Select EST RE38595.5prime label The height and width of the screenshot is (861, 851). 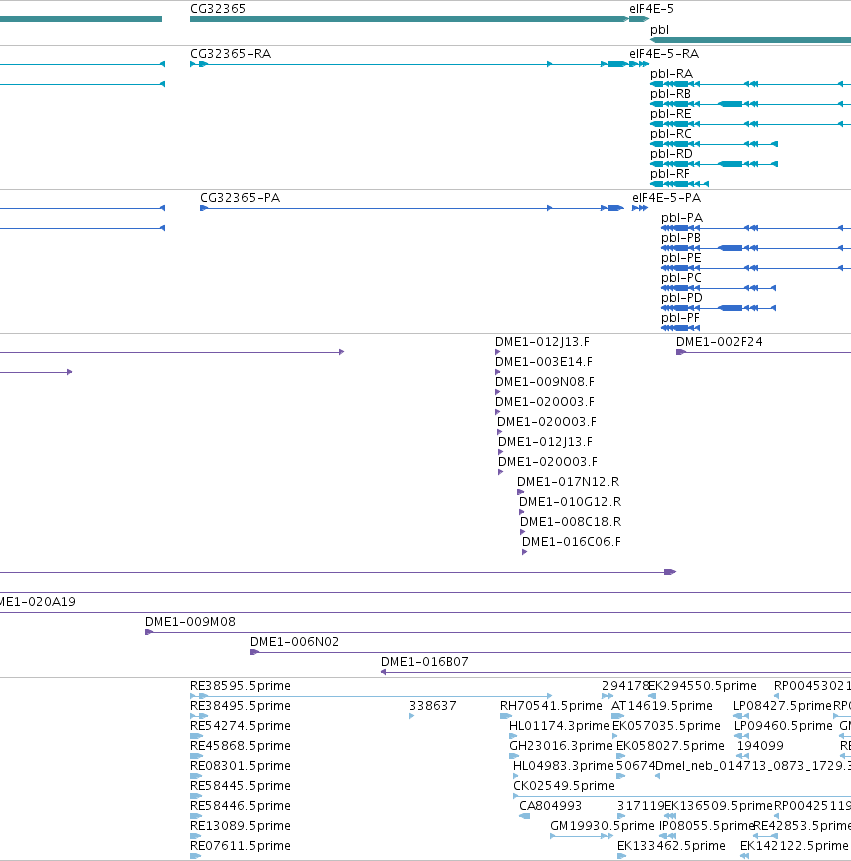[x=240, y=686]
